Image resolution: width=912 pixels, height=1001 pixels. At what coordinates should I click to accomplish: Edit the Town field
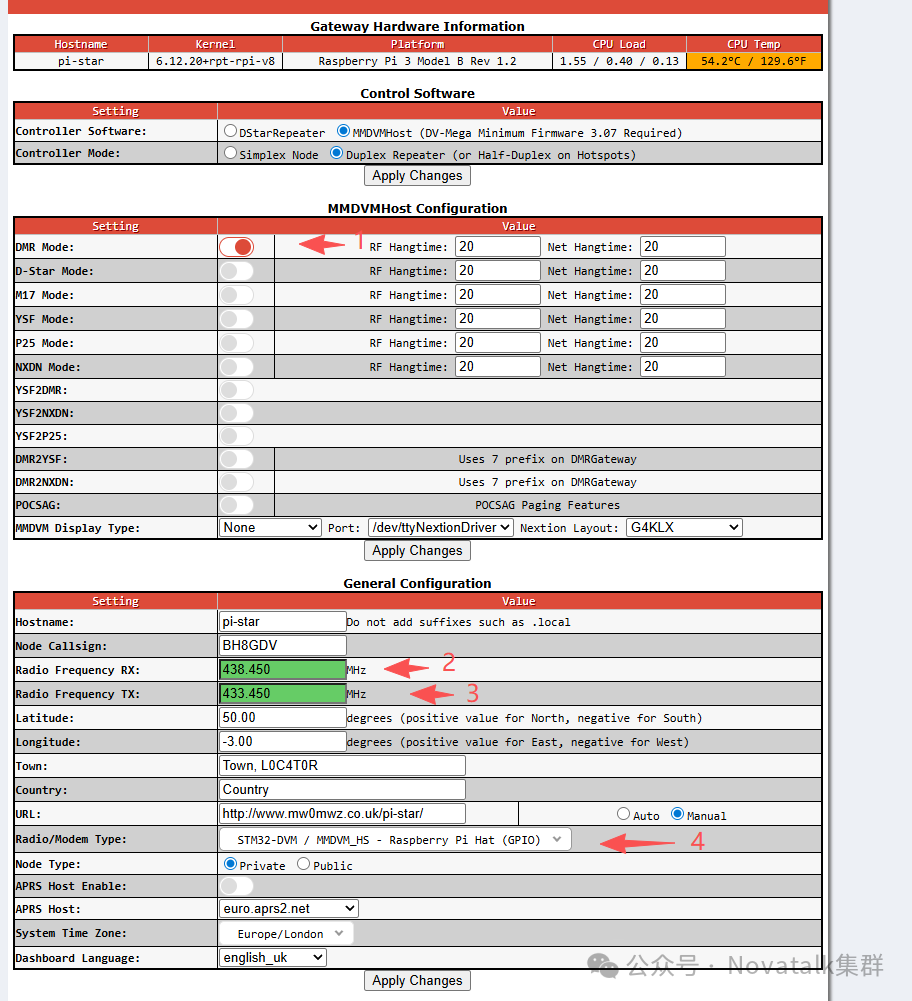[342, 765]
